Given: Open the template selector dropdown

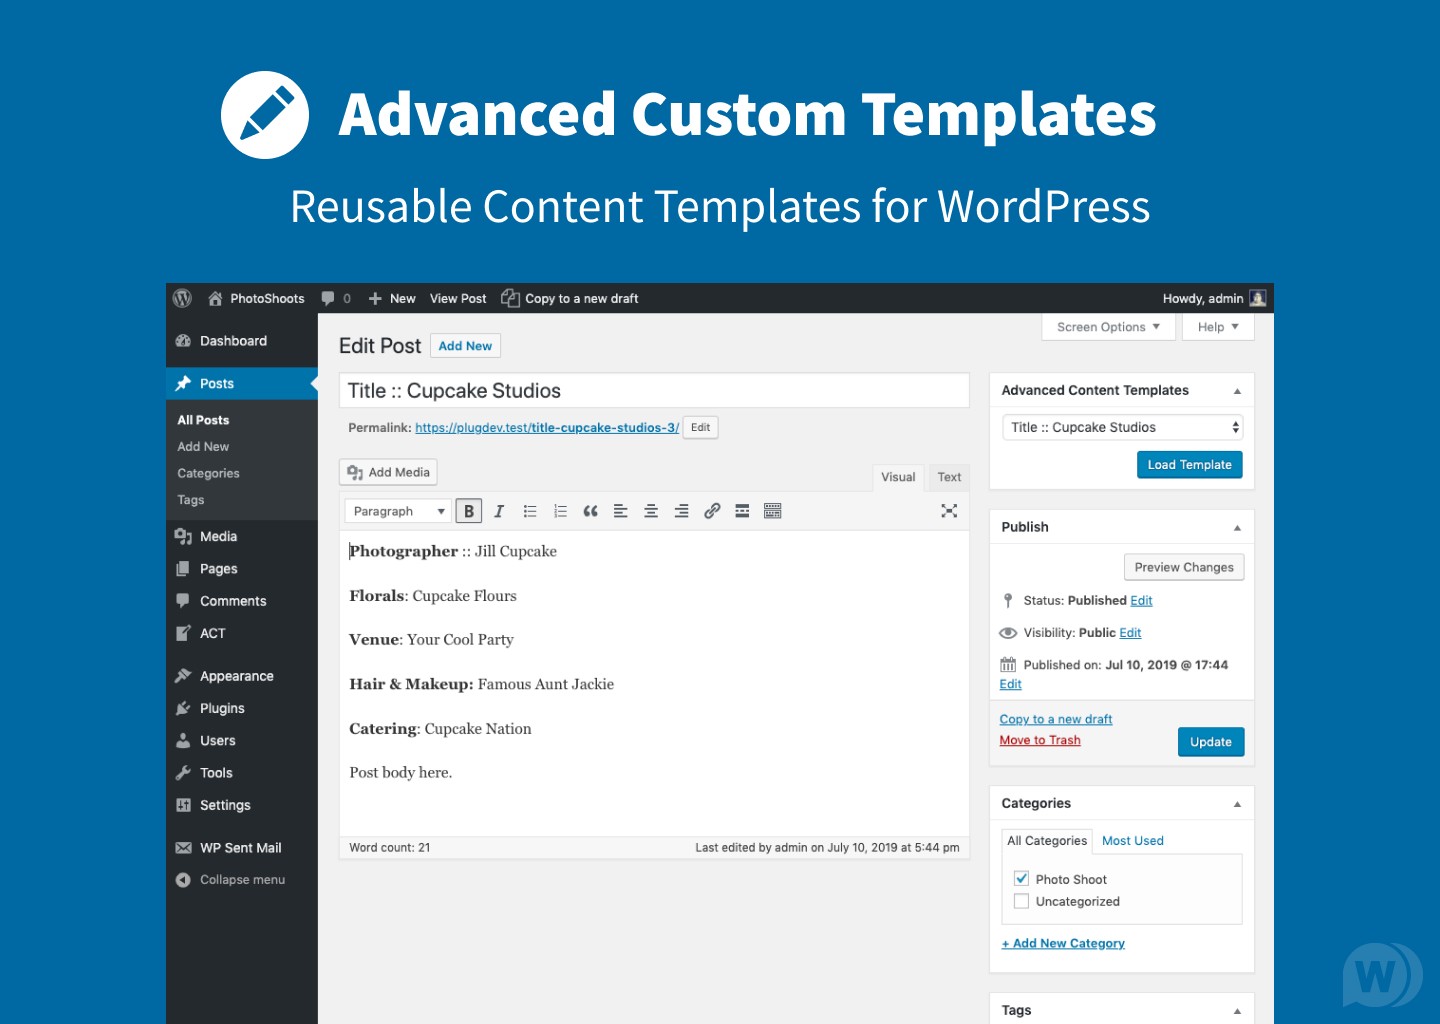Looking at the screenshot, I should coord(1121,427).
